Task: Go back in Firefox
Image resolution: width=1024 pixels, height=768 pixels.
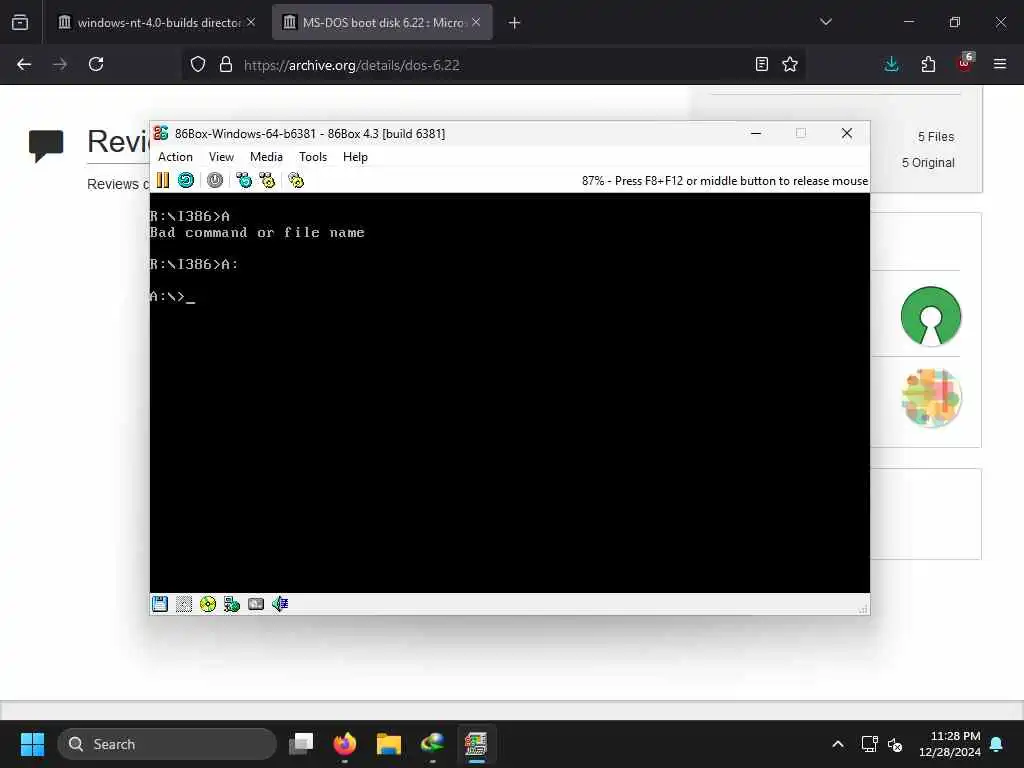Action: (24, 64)
